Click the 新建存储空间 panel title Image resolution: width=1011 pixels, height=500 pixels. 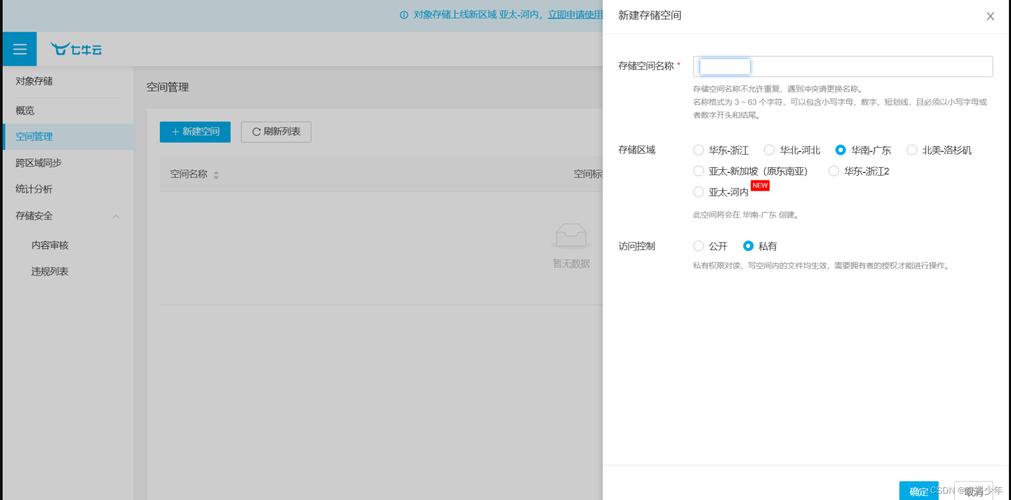[649, 15]
